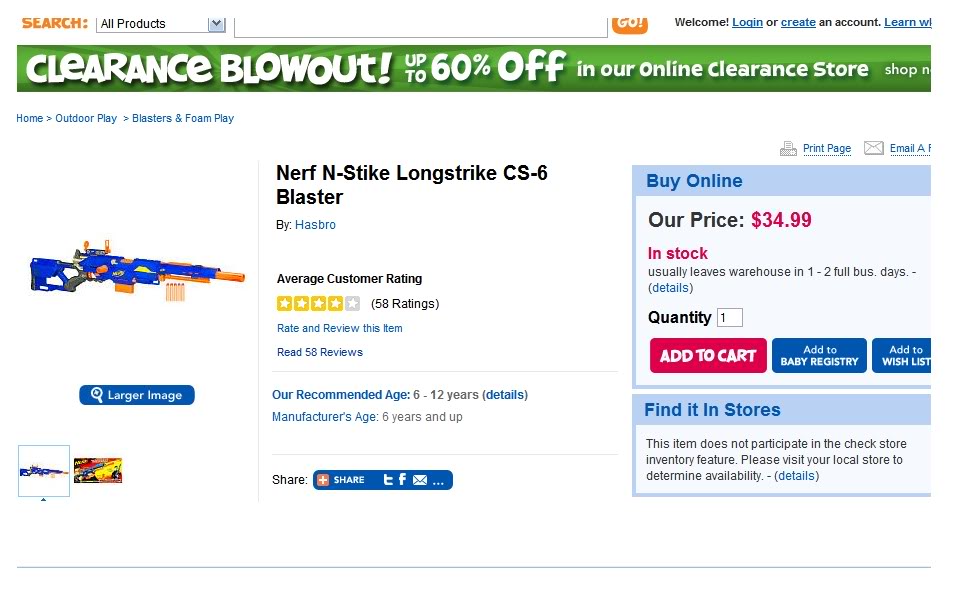This screenshot has width=962, height=616.
Task: Click the envelope icon for emailing a friend
Action: tap(873, 149)
